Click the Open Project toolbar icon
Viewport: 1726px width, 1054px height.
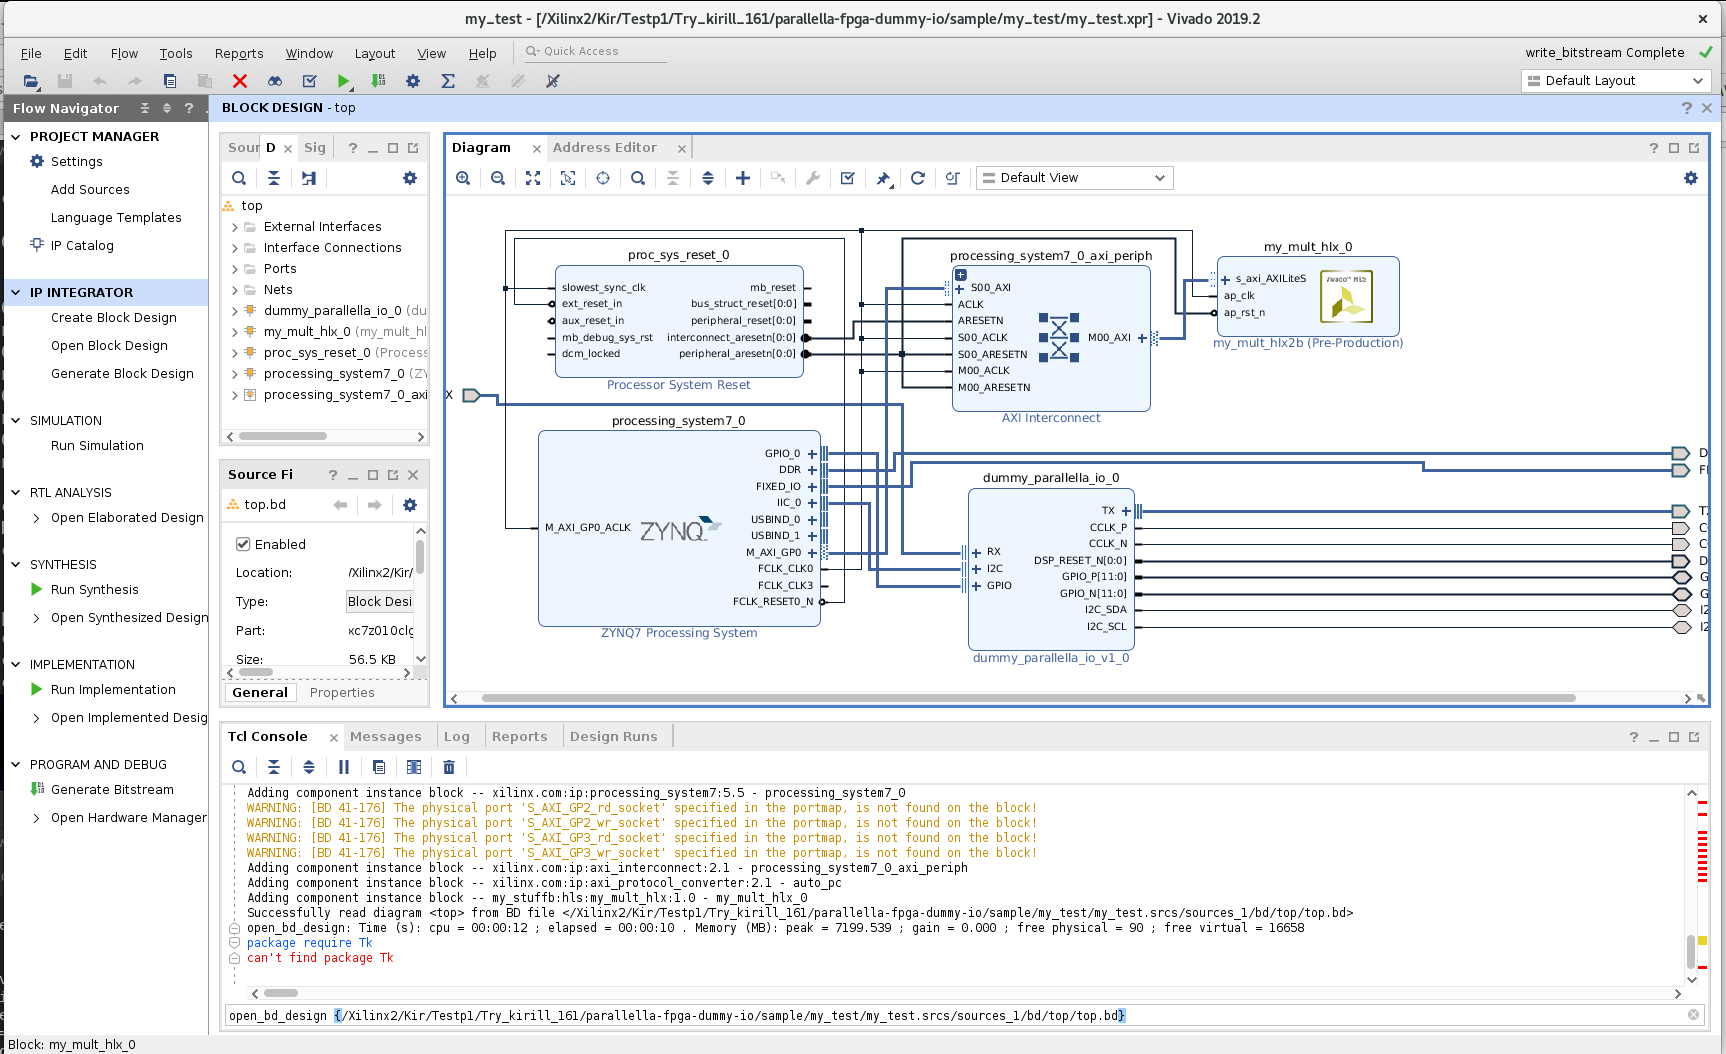[x=31, y=81]
